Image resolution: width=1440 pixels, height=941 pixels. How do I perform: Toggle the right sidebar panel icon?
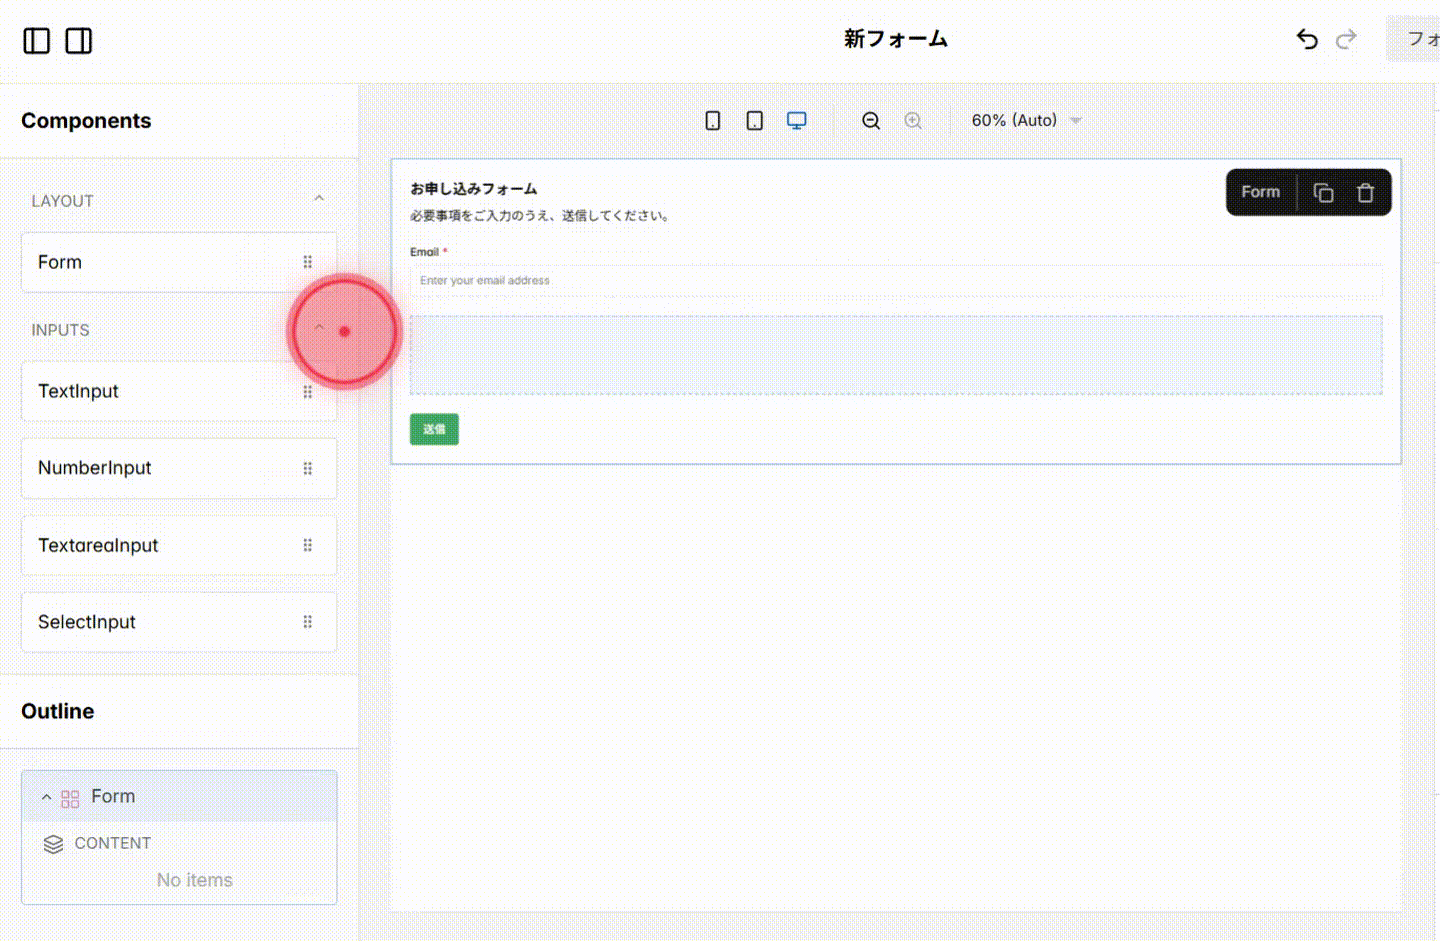79,40
